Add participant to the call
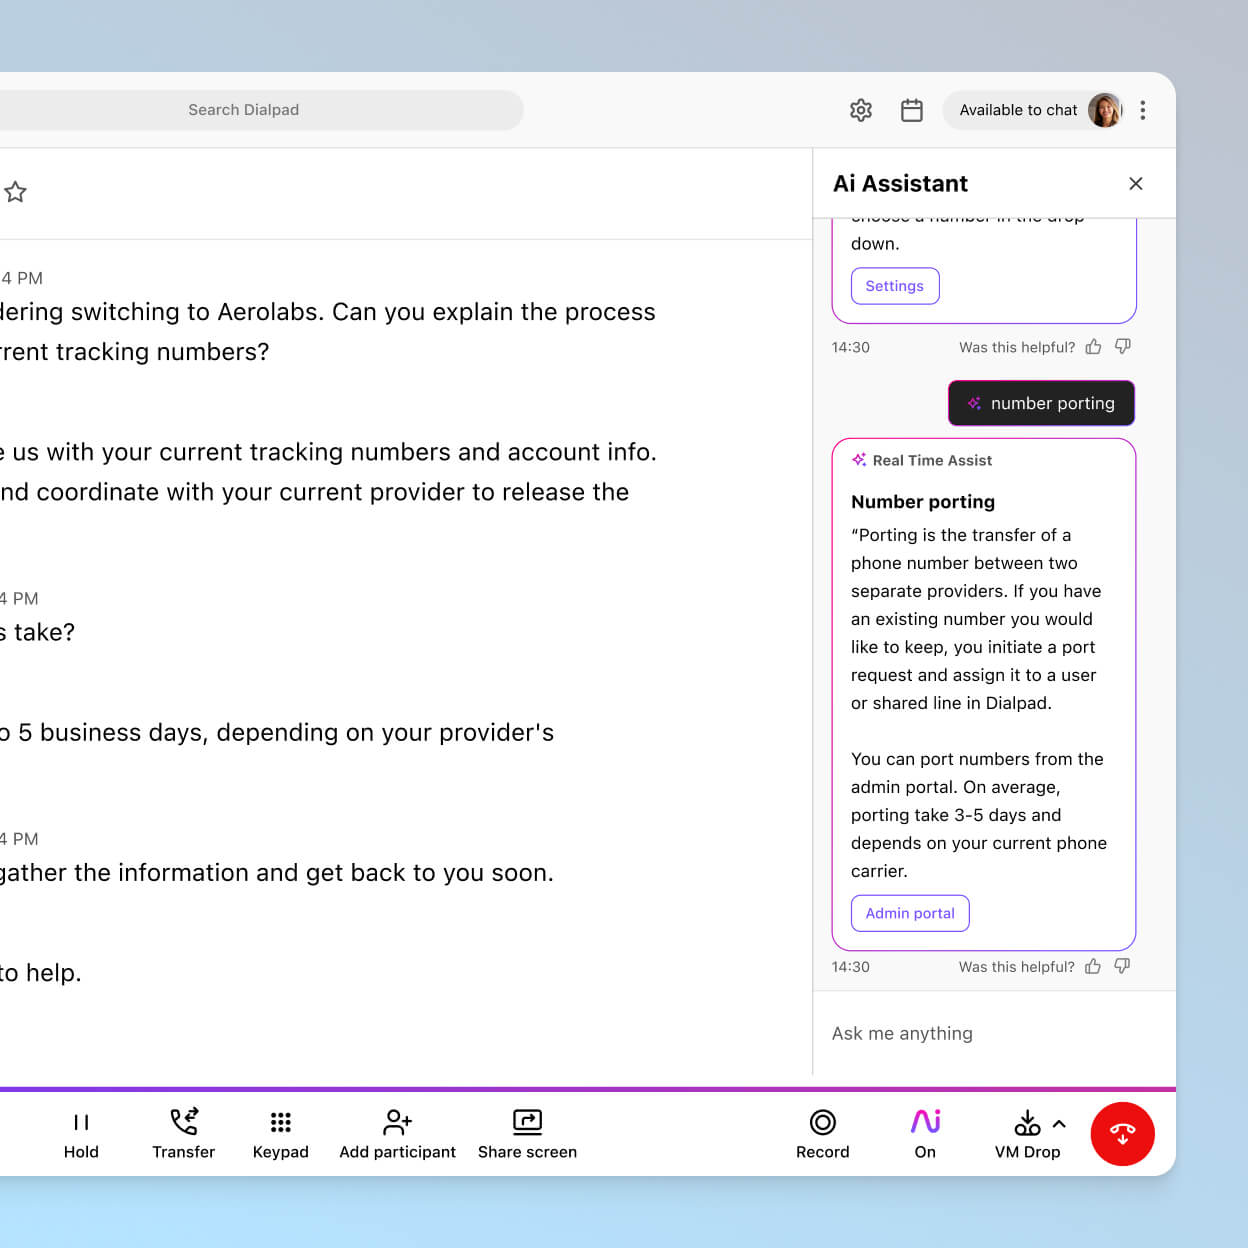 point(398,1135)
